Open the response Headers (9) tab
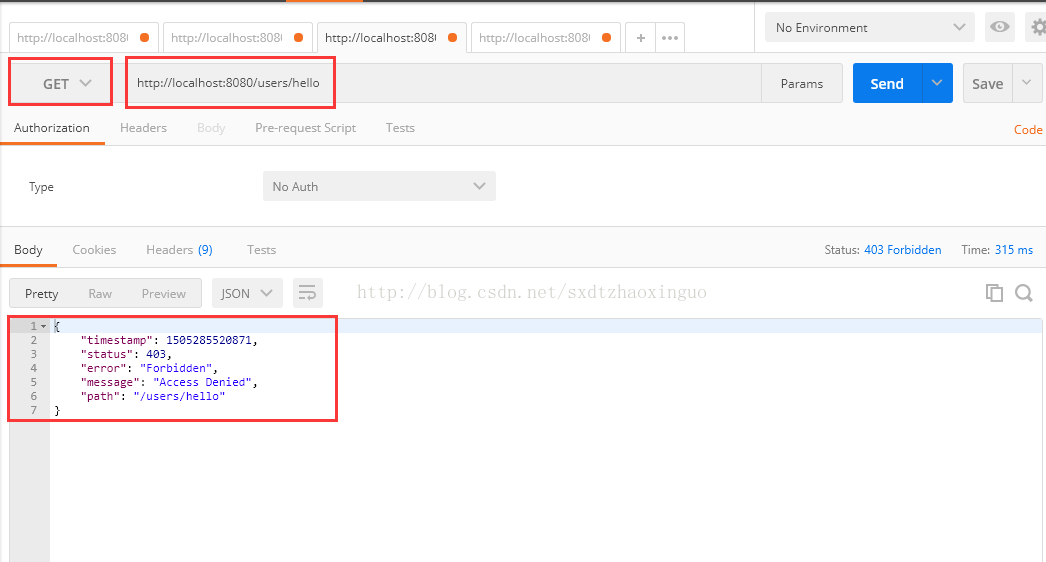 pos(179,250)
